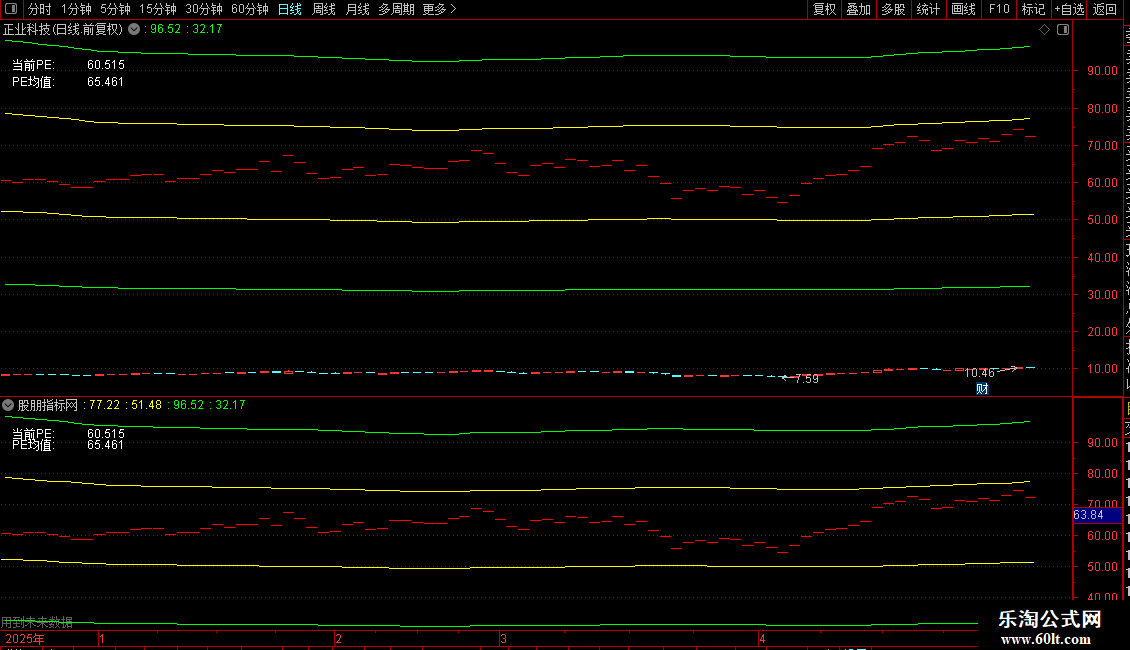The image size is (1130, 650).
Task: Select the 60分钟 period
Action: 250,9
